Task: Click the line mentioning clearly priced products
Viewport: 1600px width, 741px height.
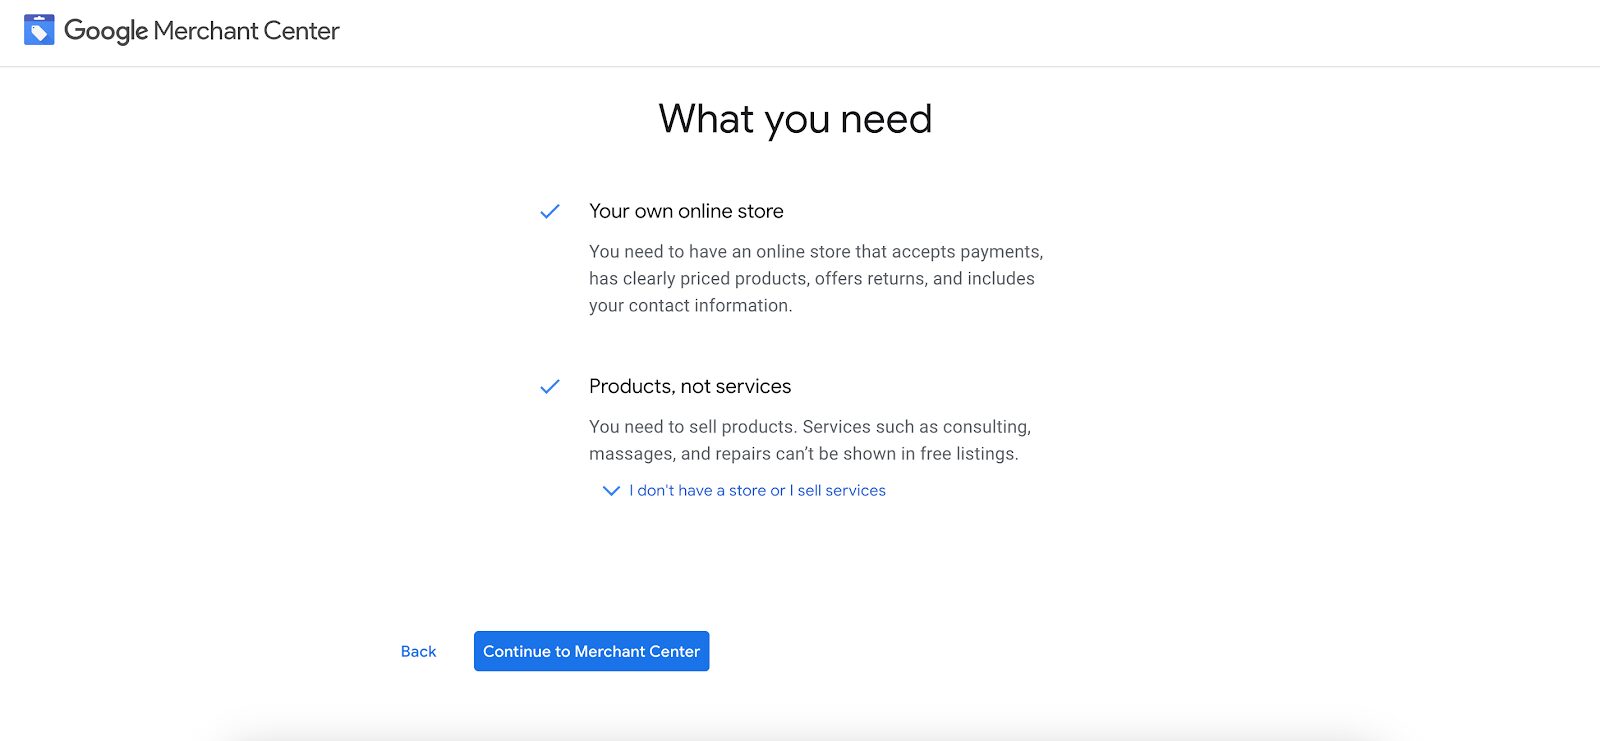Action: point(811,279)
